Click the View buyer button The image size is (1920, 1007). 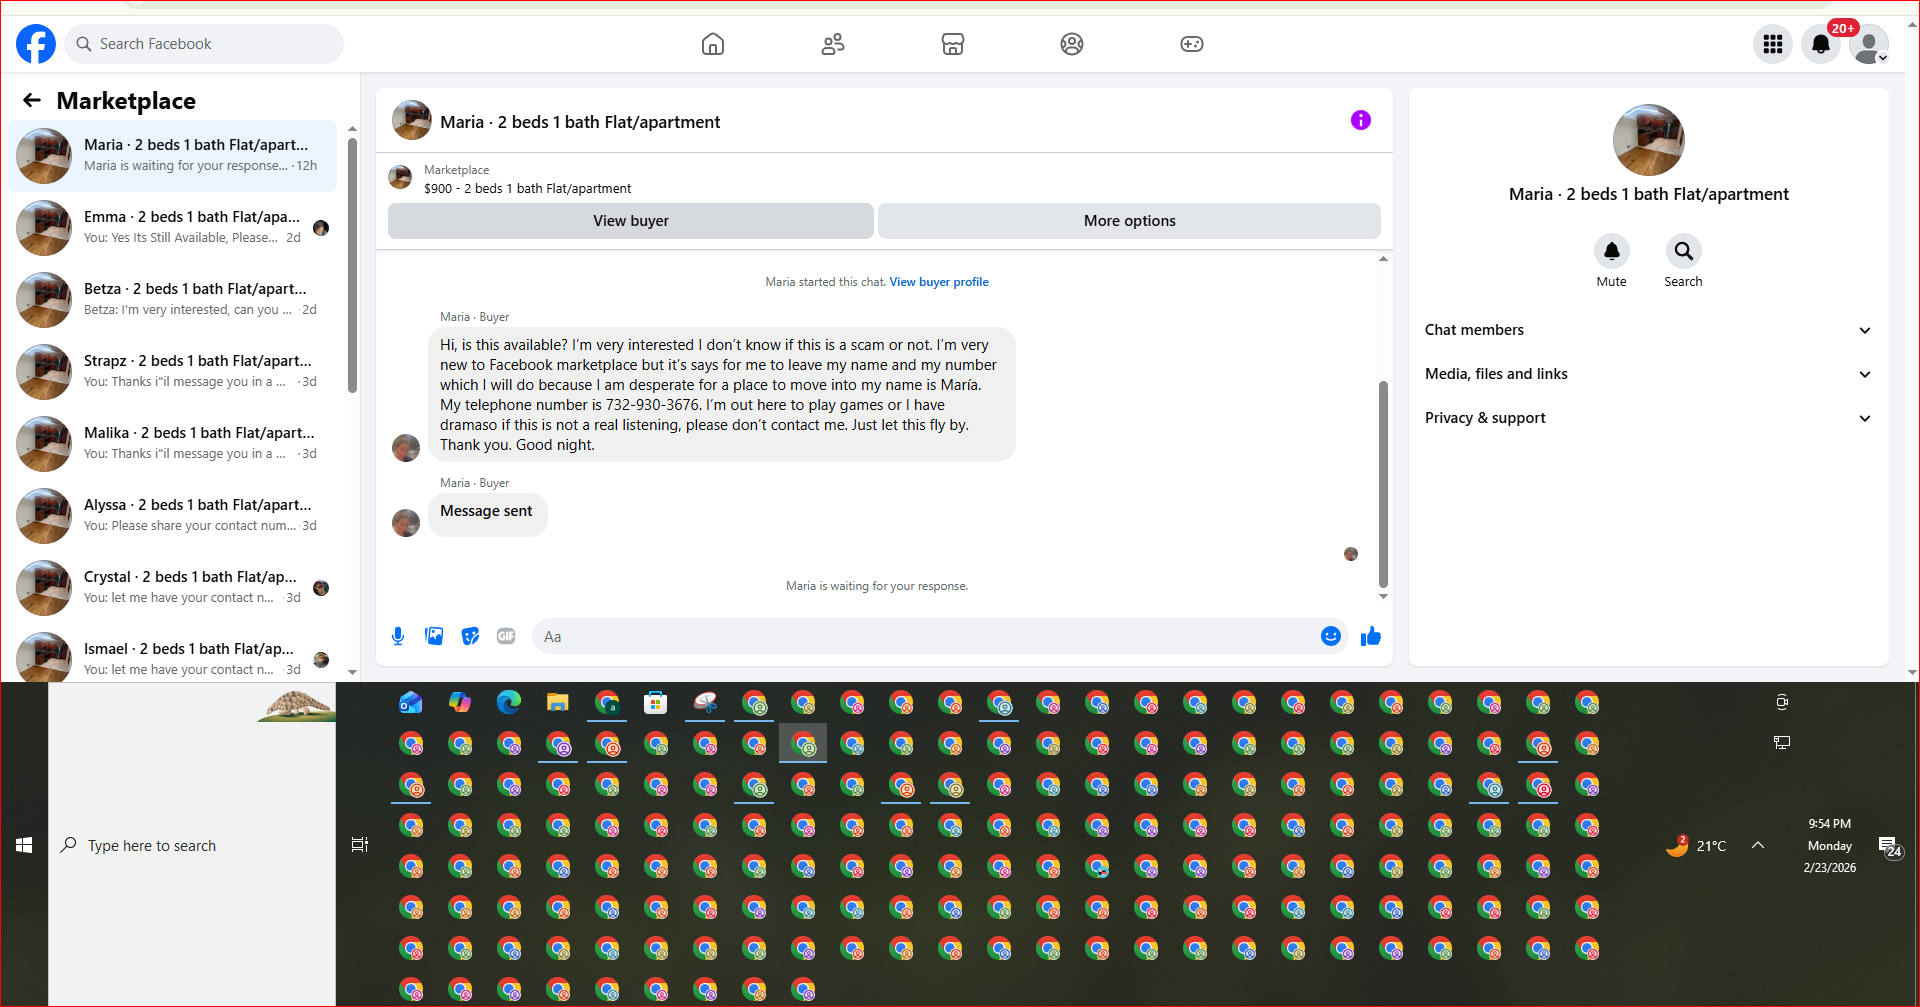631,221
